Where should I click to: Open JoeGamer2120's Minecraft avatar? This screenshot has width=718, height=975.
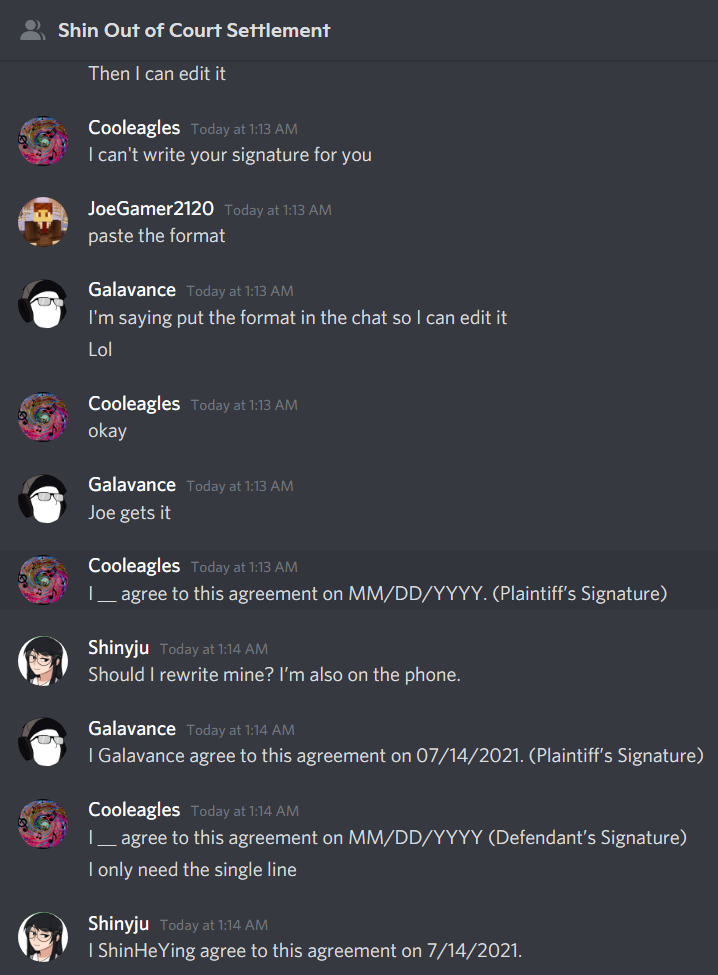(43, 222)
